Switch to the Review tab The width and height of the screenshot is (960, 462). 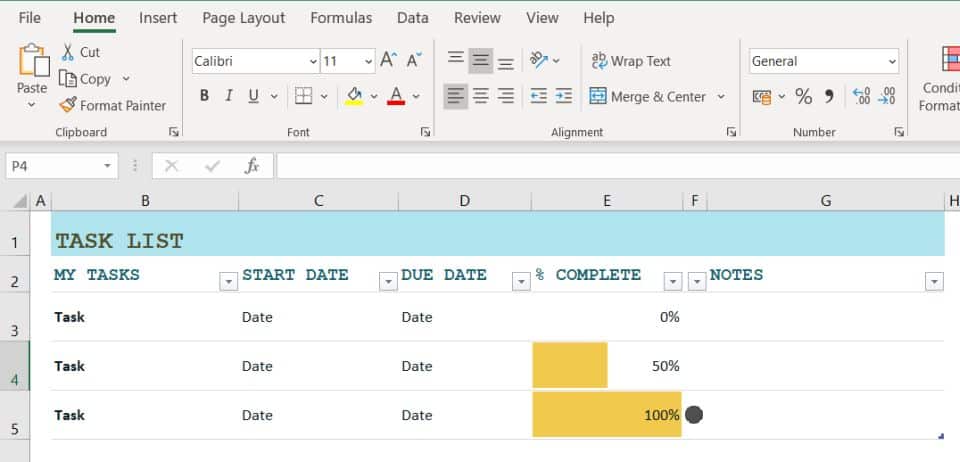pos(478,18)
